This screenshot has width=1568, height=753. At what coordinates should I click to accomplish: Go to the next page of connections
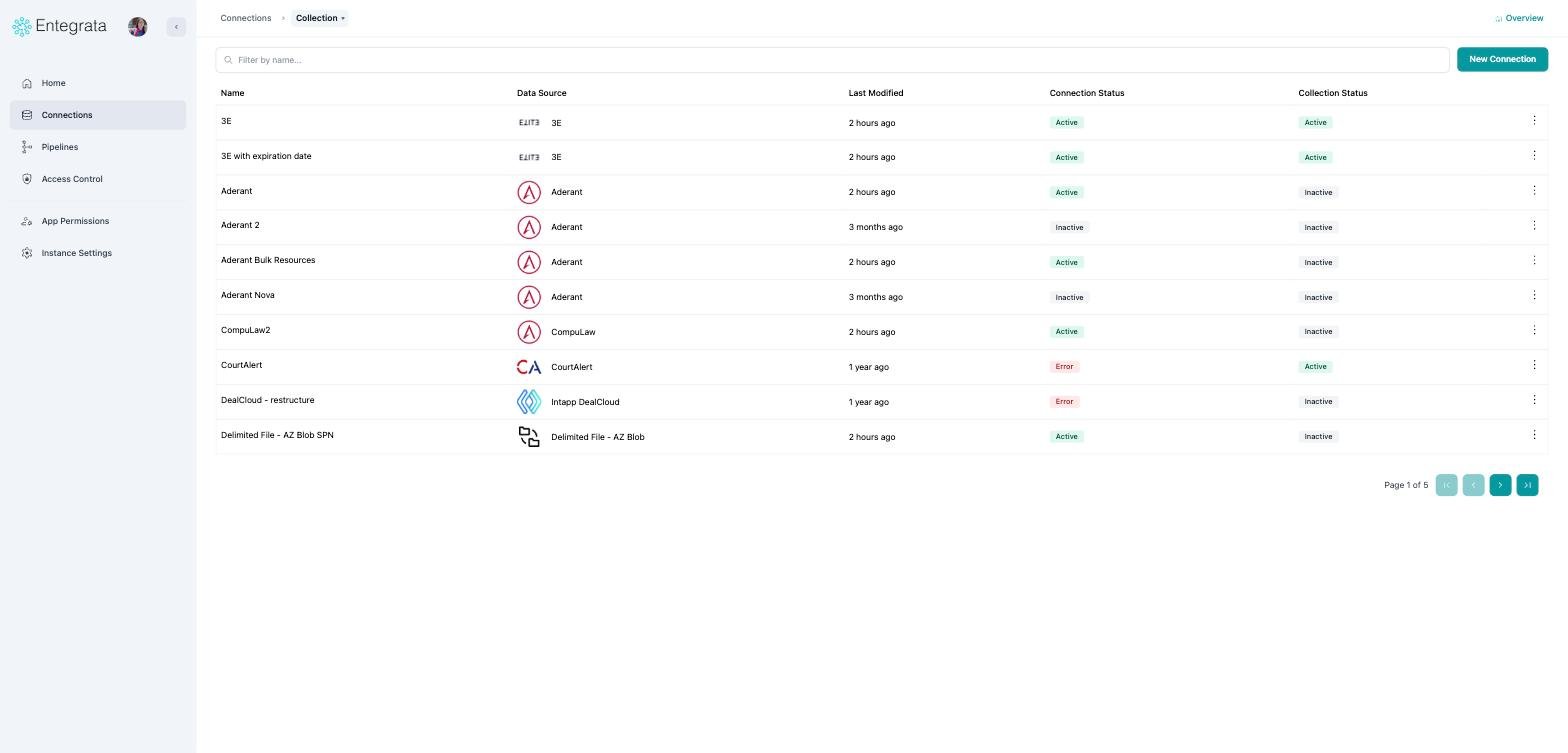click(1500, 485)
